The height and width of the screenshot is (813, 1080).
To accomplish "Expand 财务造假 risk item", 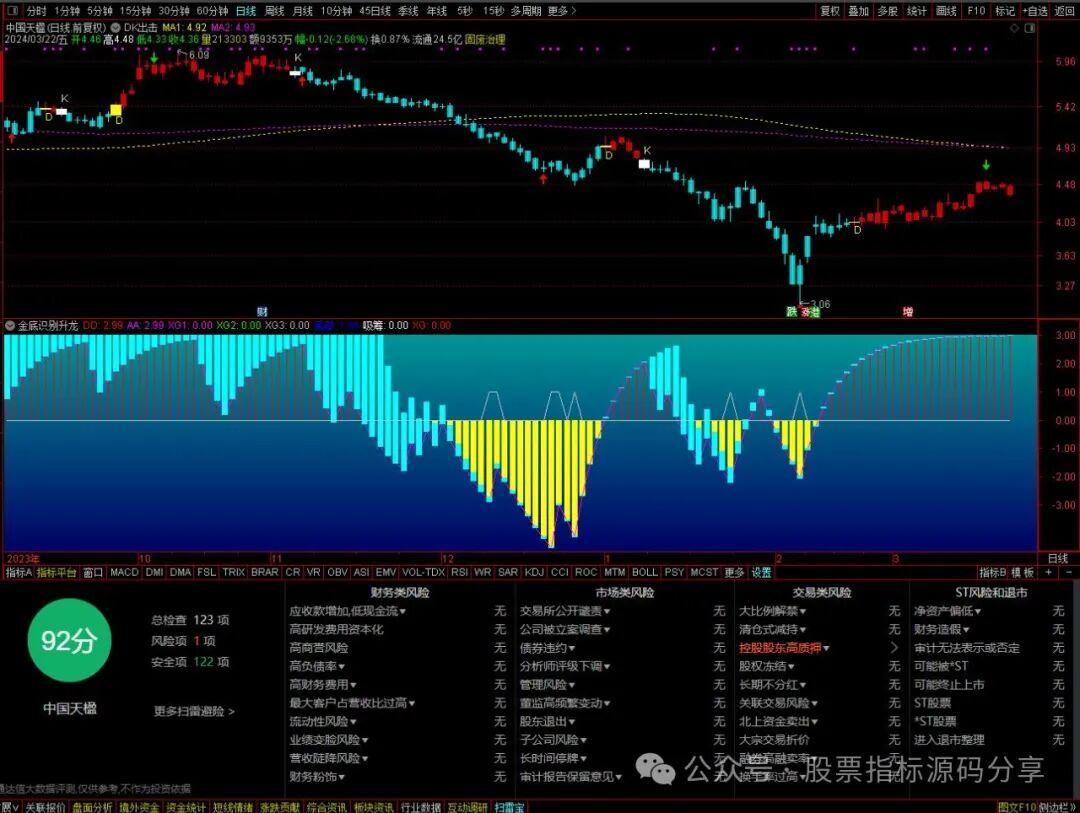I will 942,629.
